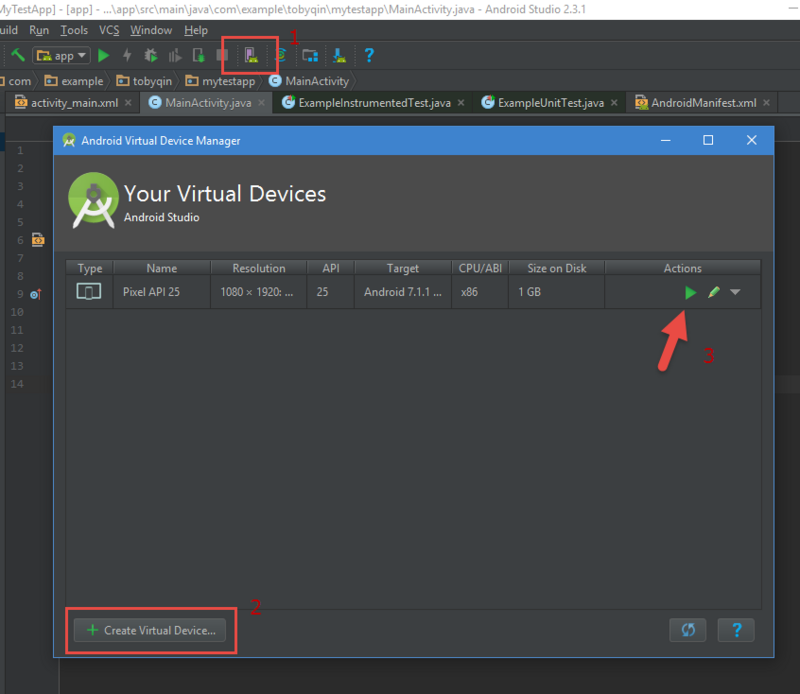Select the mytestapp breadcrumb folder
The width and height of the screenshot is (800, 694).
[220, 81]
